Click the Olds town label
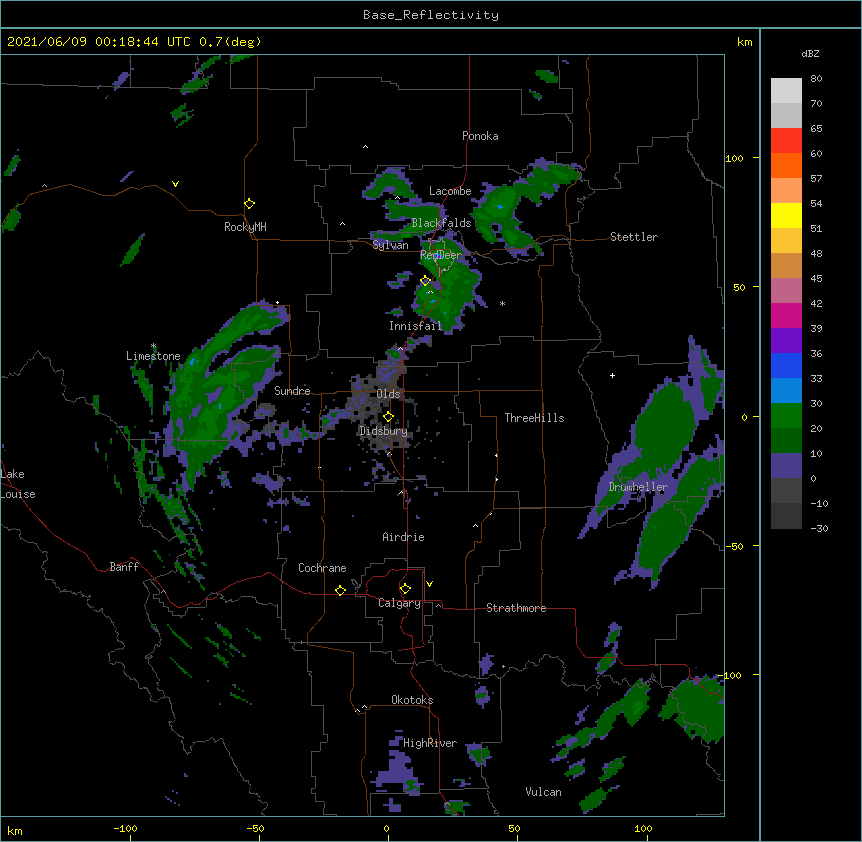This screenshot has height=842, width=862. (x=388, y=394)
